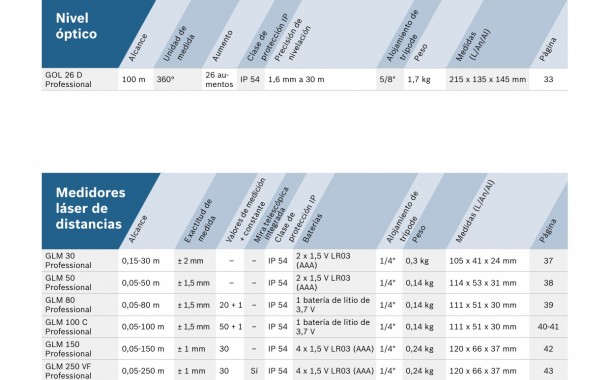This screenshot has height=380, width=610.
Task: Select the '50 + 1' measurement values cell
Action: click(231, 327)
